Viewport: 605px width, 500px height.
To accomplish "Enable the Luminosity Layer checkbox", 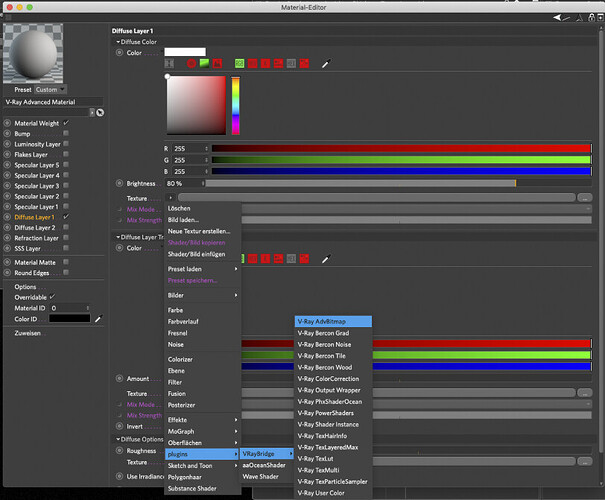I will (x=66, y=144).
